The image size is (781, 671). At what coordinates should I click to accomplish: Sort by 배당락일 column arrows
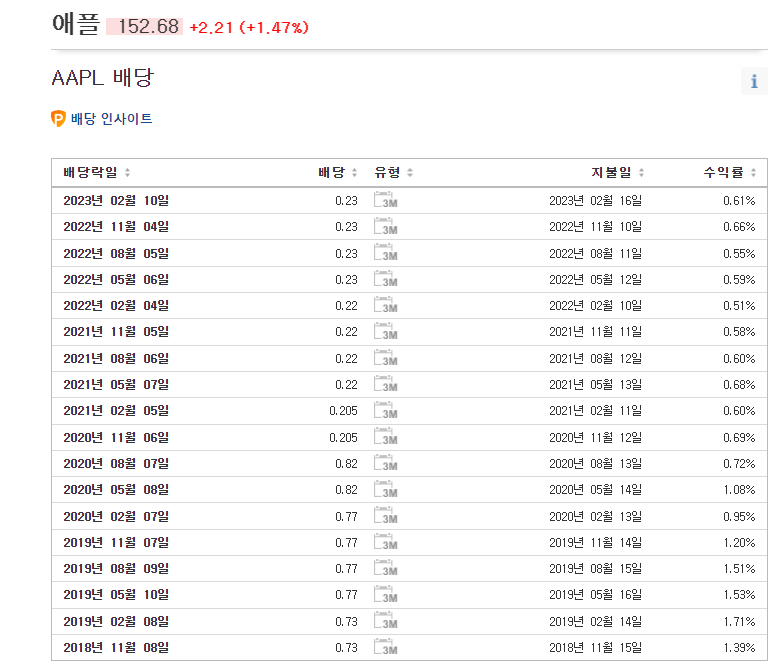click(x=128, y=172)
